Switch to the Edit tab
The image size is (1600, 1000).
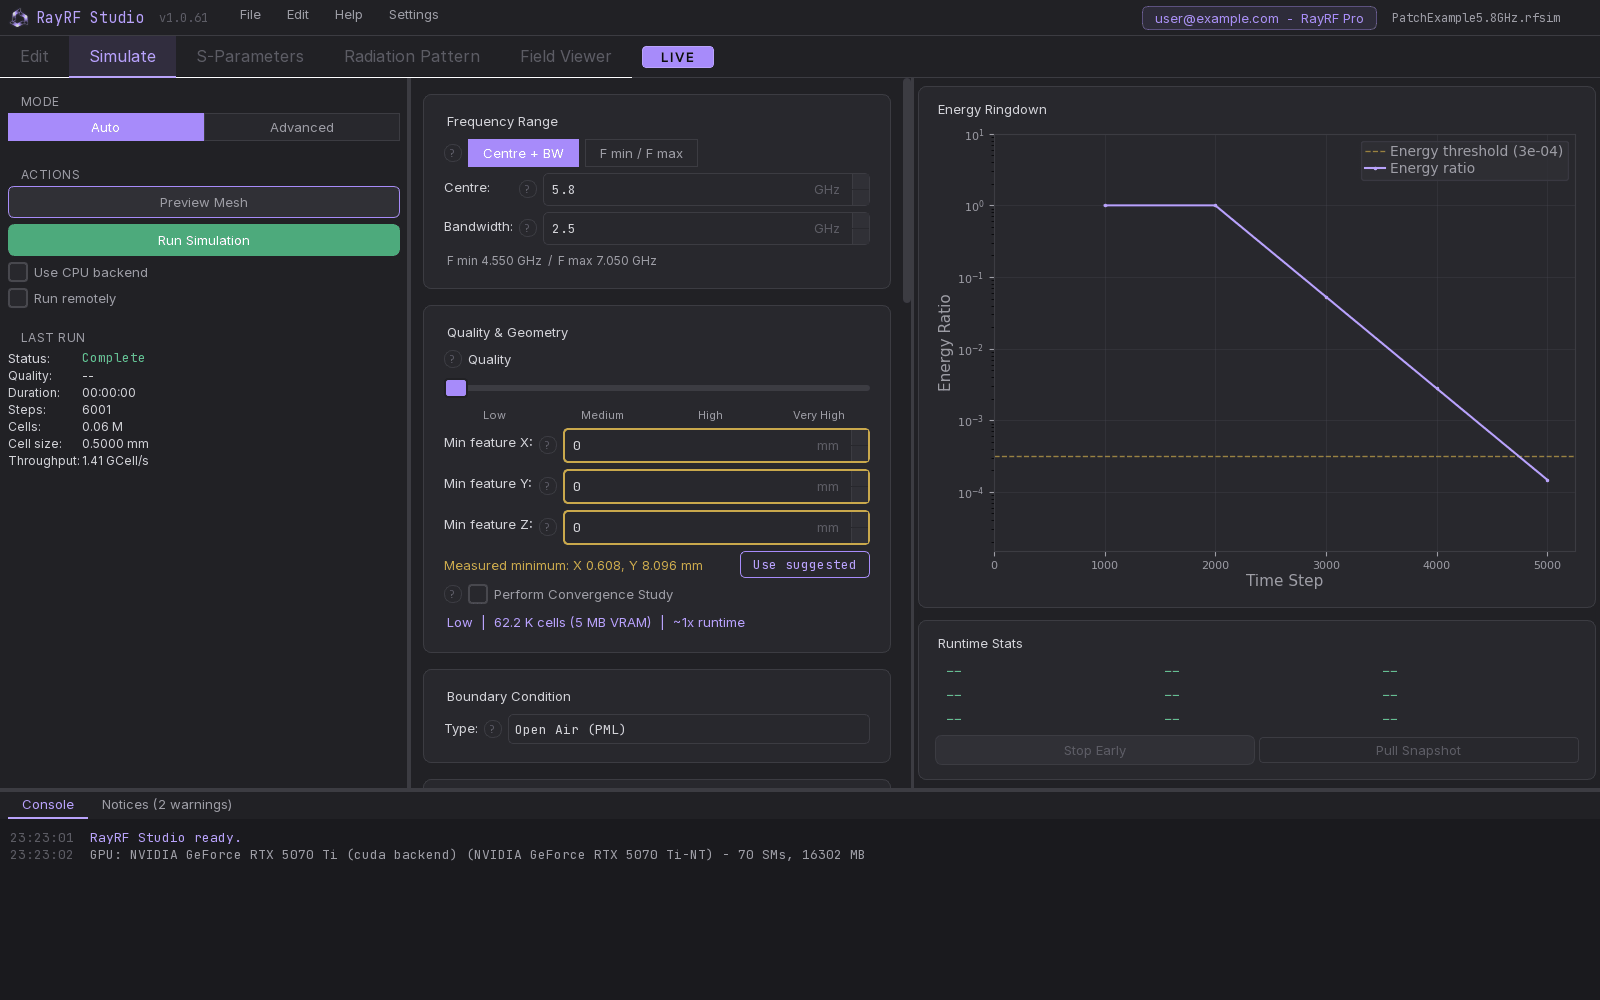coord(34,57)
